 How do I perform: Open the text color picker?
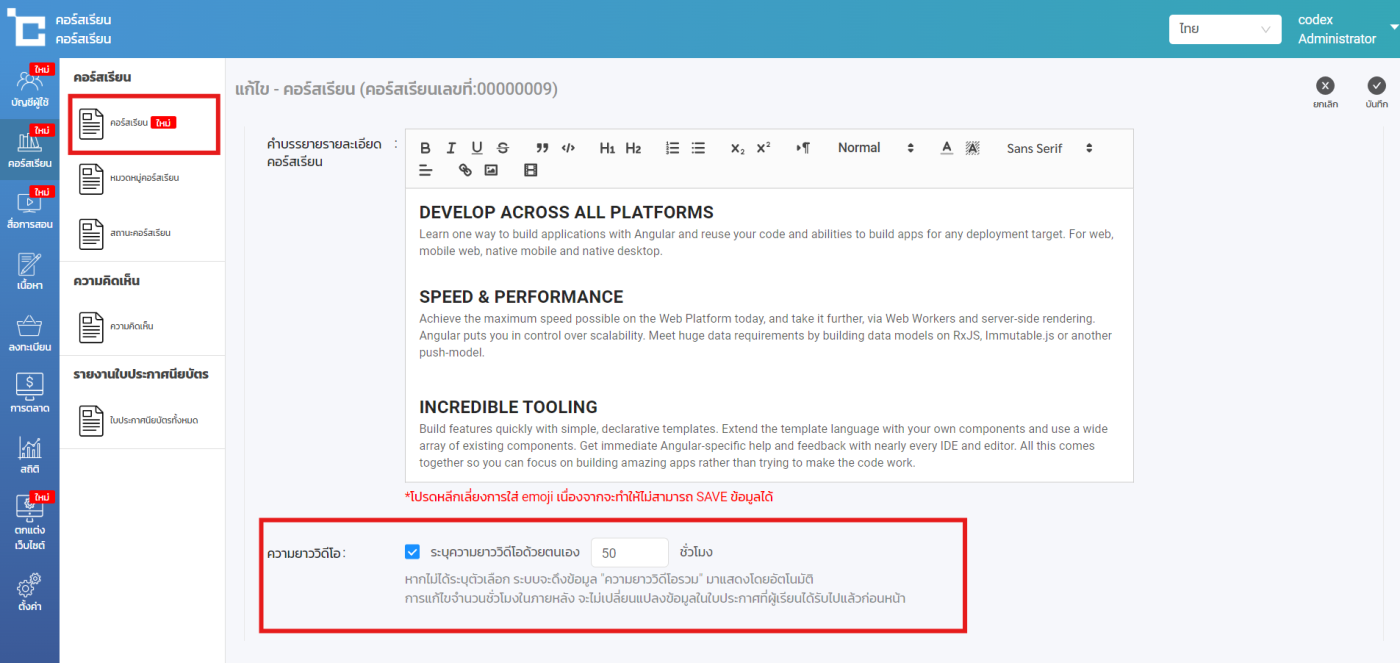(946, 148)
